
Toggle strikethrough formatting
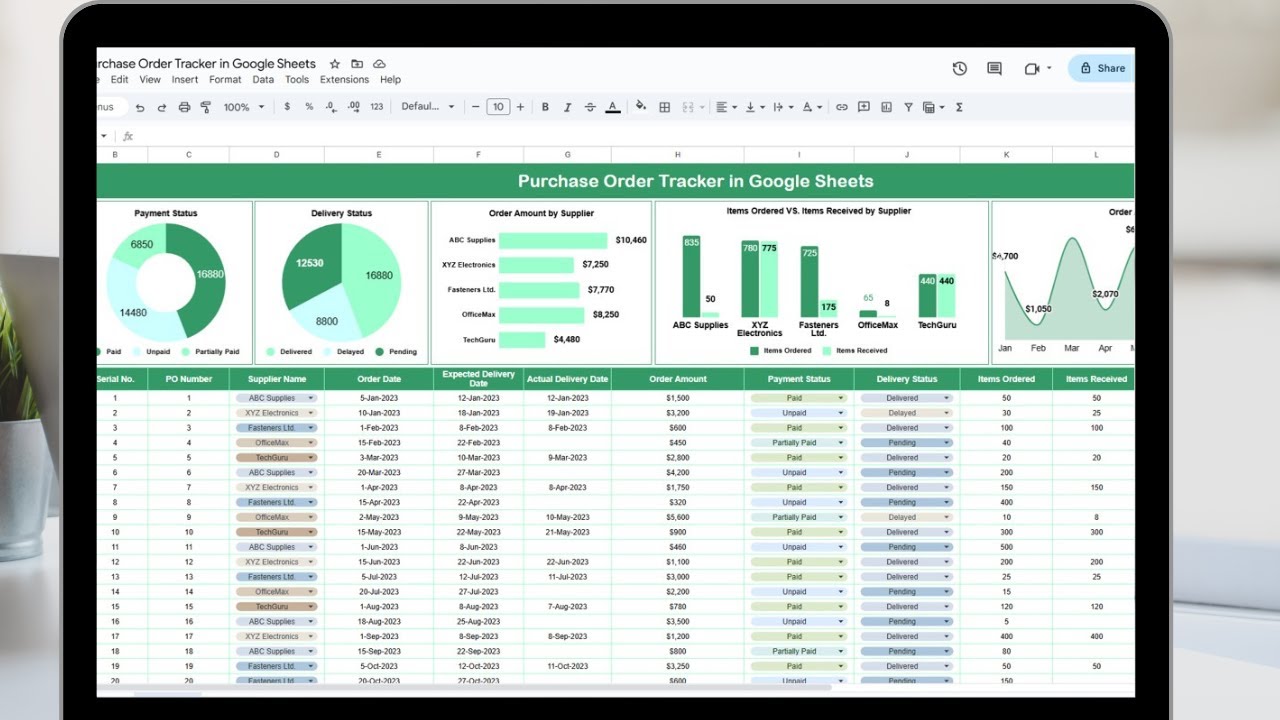(x=590, y=107)
